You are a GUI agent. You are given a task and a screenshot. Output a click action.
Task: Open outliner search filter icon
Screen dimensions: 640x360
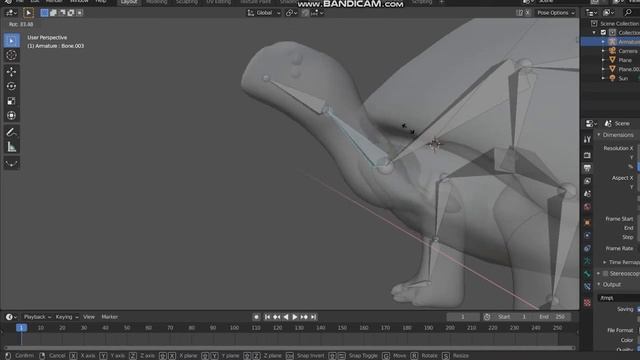pos(628,13)
